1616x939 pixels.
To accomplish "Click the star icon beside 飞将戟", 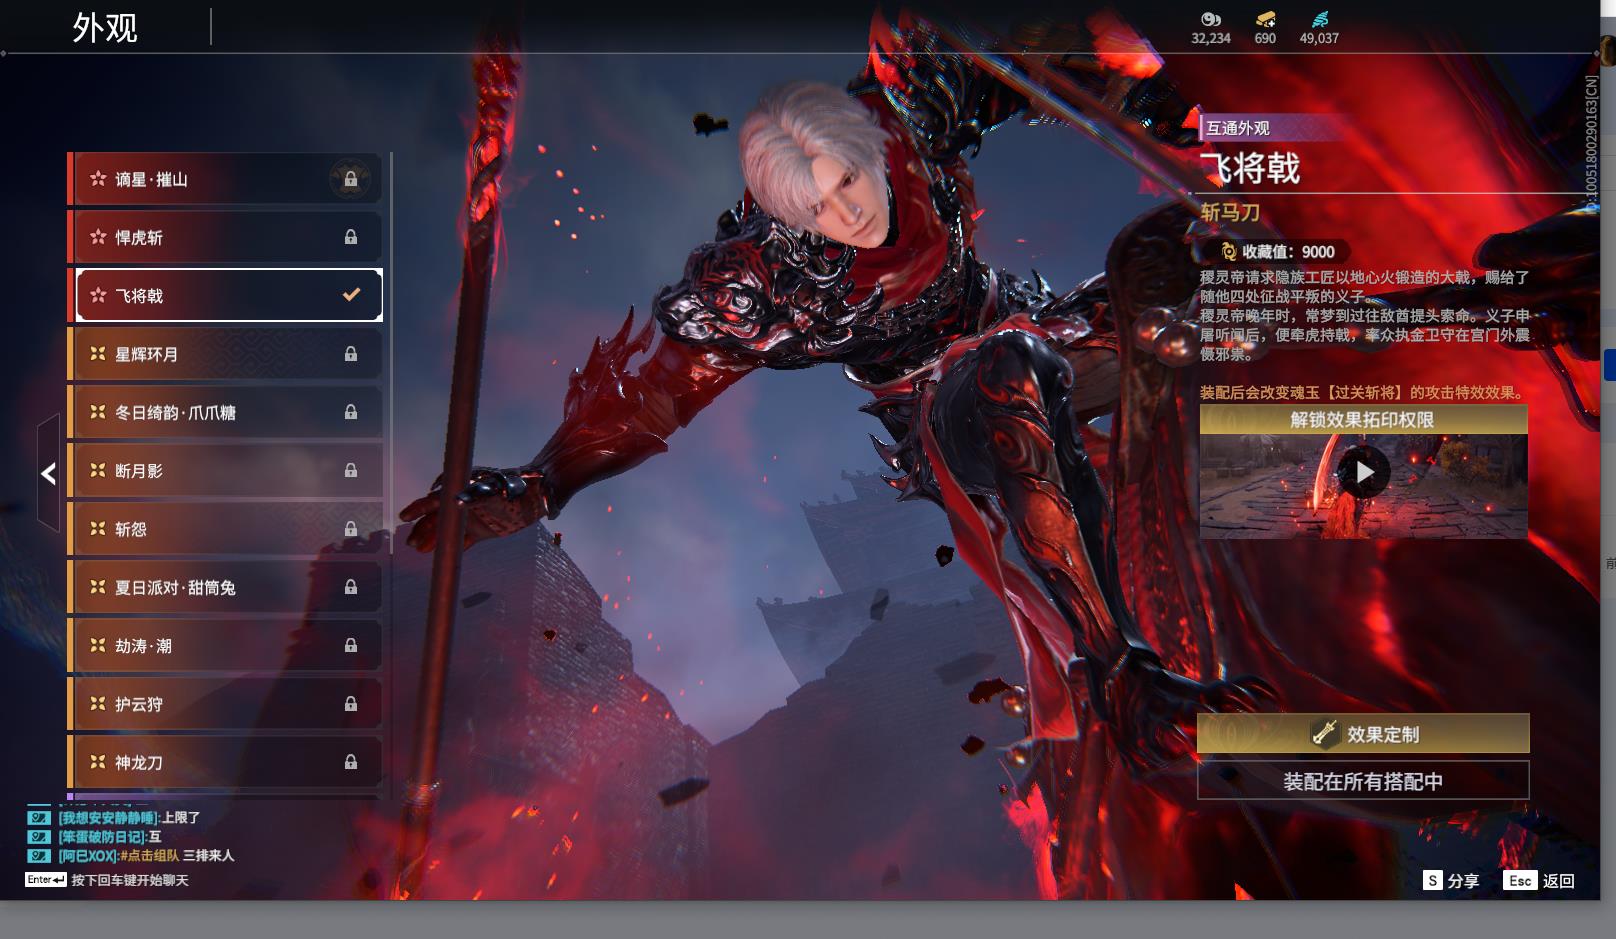I will click(98, 295).
